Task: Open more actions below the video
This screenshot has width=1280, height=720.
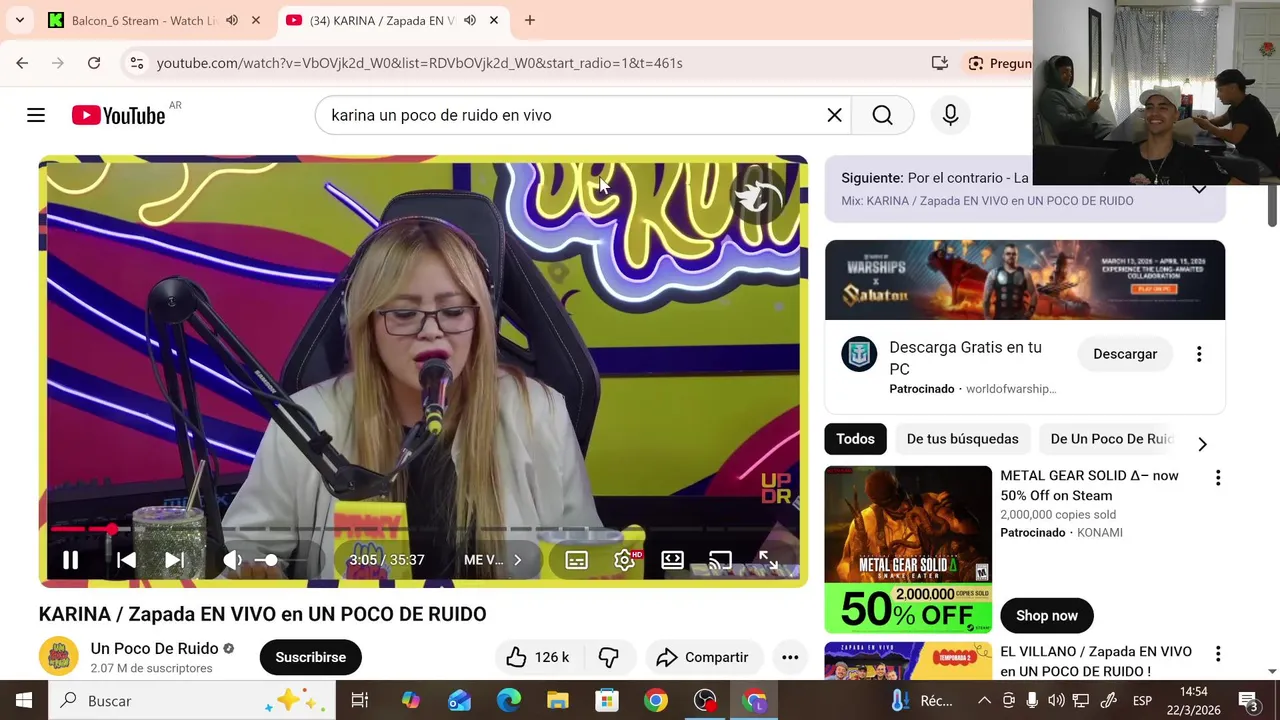Action: (x=790, y=657)
